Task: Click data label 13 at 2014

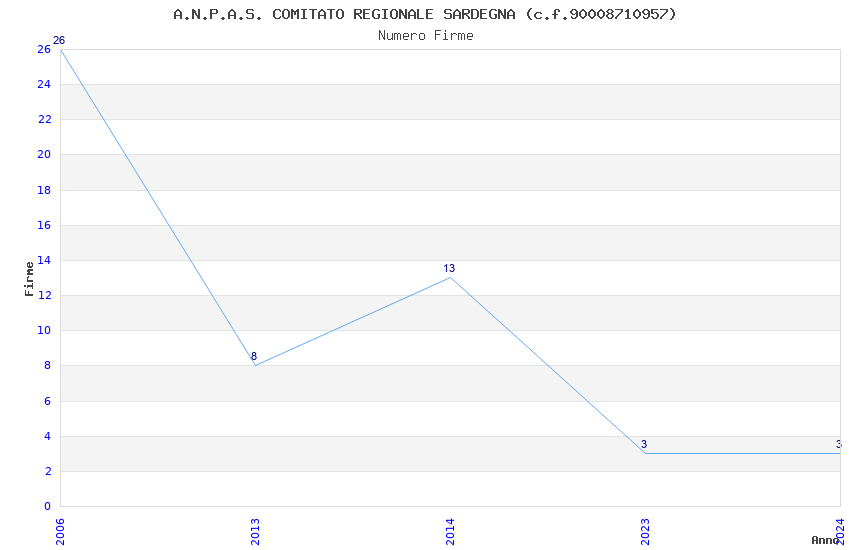Action: click(x=449, y=268)
